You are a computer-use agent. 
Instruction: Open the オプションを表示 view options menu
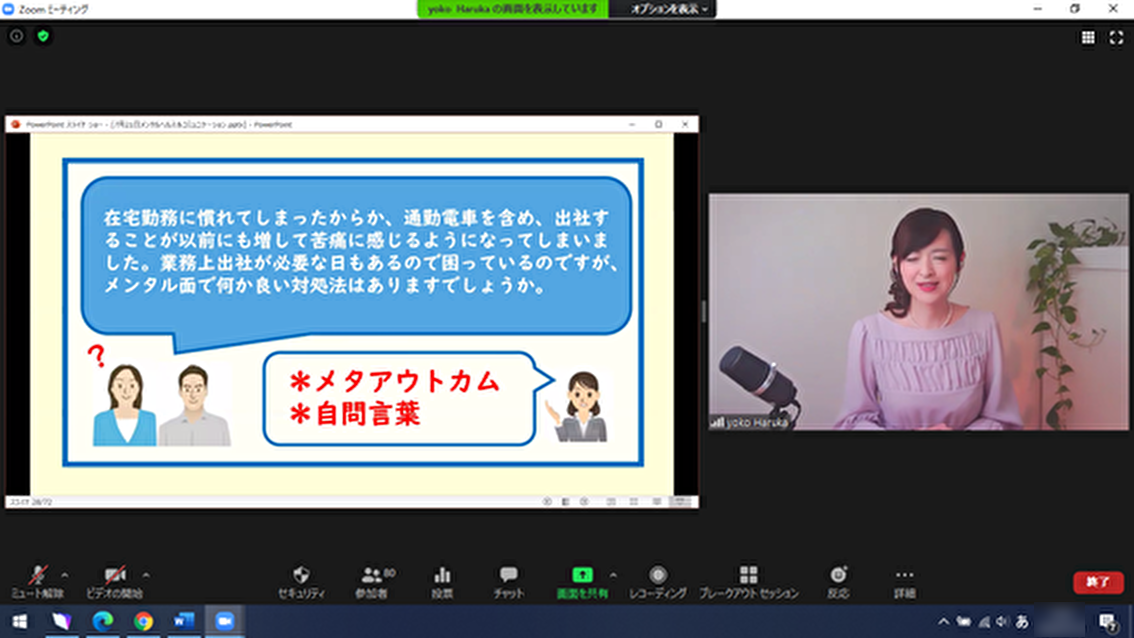coord(669,9)
